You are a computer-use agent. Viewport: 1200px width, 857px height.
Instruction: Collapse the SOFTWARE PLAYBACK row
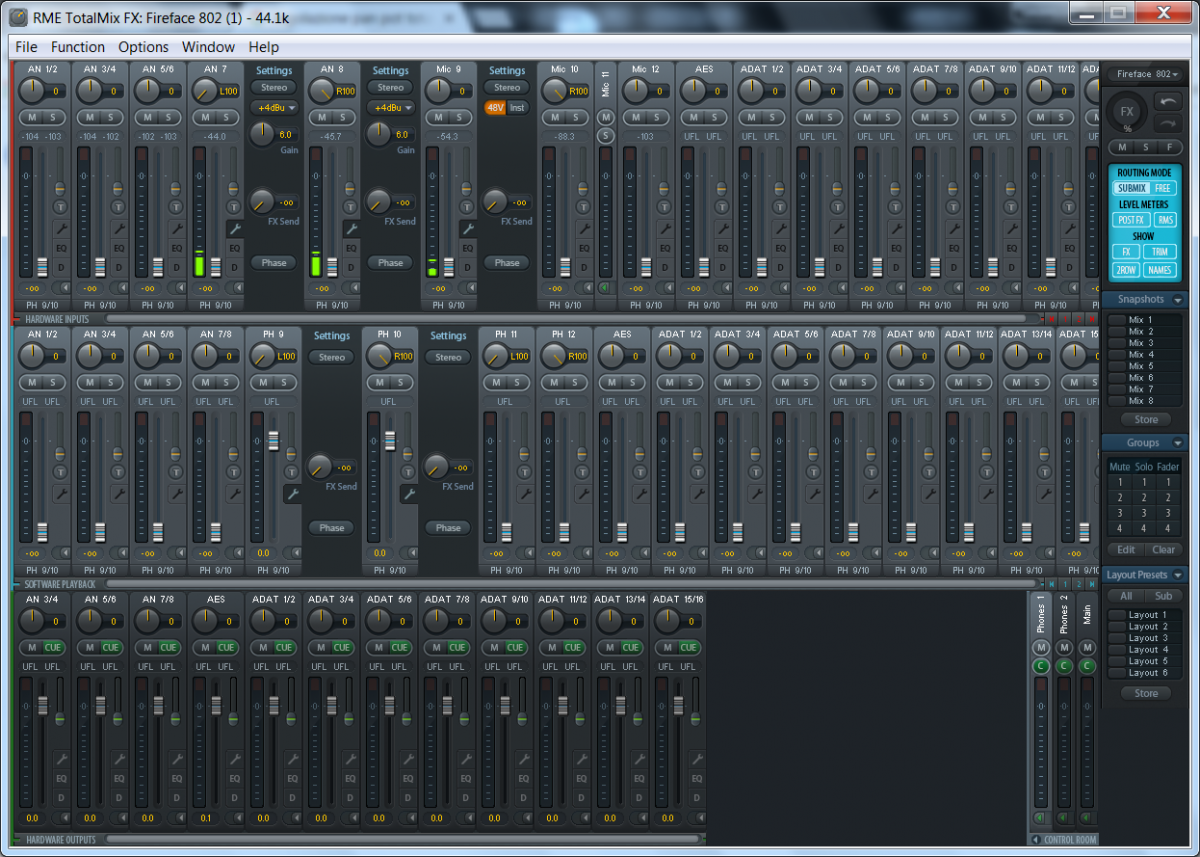tap(17, 584)
